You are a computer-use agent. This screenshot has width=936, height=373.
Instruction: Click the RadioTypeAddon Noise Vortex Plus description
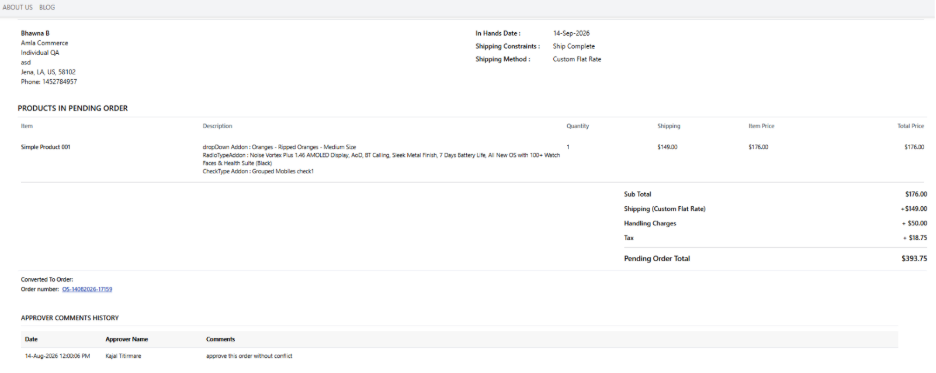[x=381, y=159]
